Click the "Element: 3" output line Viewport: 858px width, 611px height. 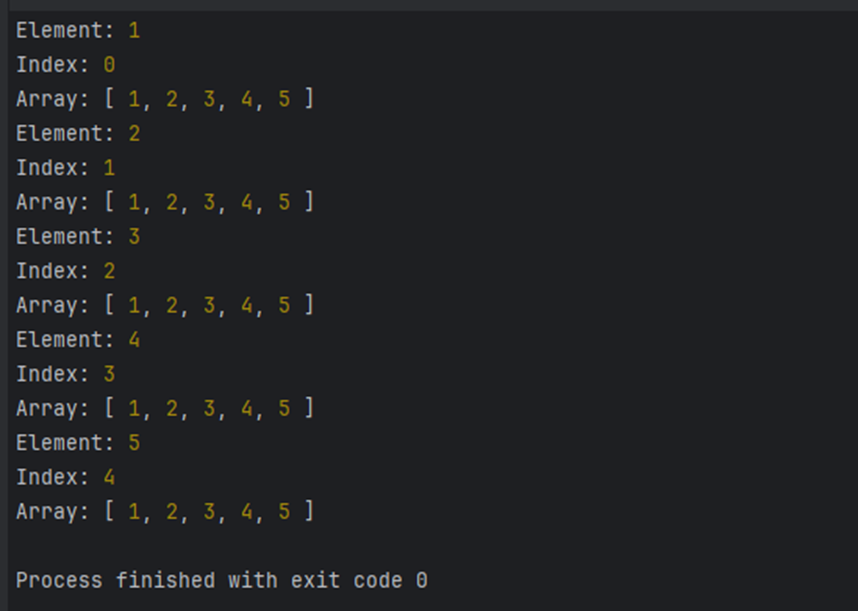(77, 237)
